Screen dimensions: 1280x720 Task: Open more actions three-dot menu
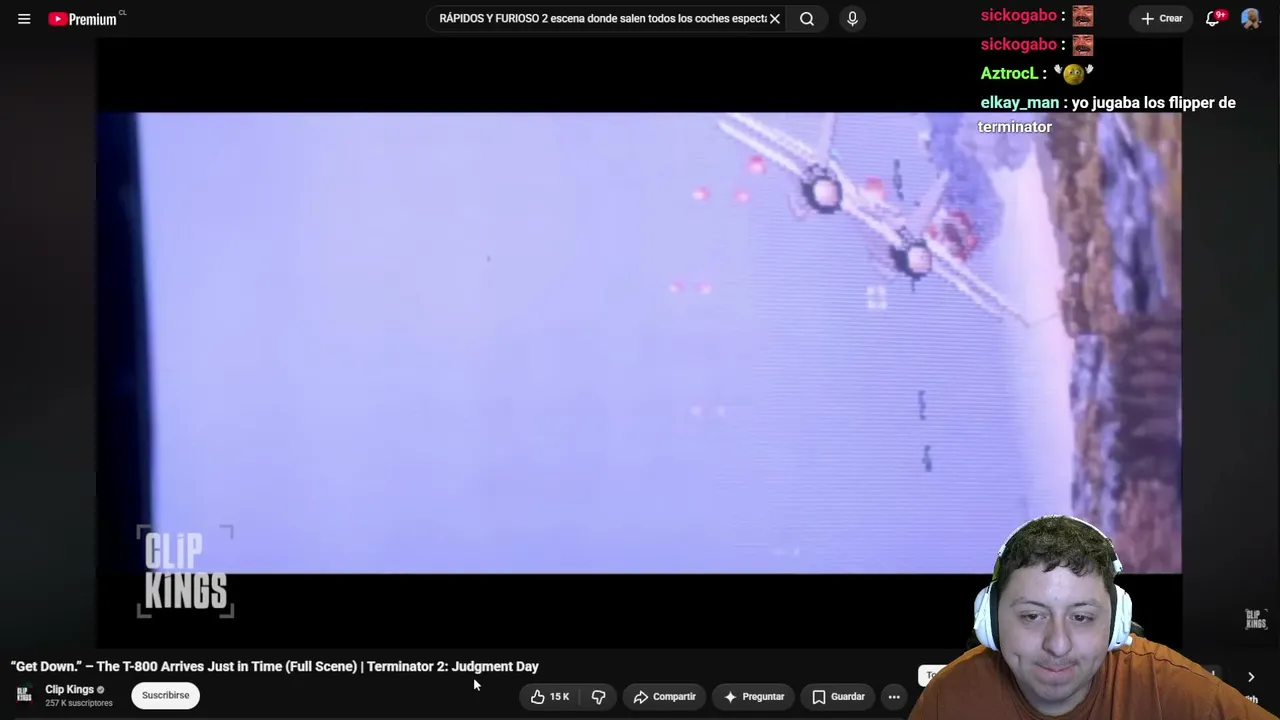point(894,697)
